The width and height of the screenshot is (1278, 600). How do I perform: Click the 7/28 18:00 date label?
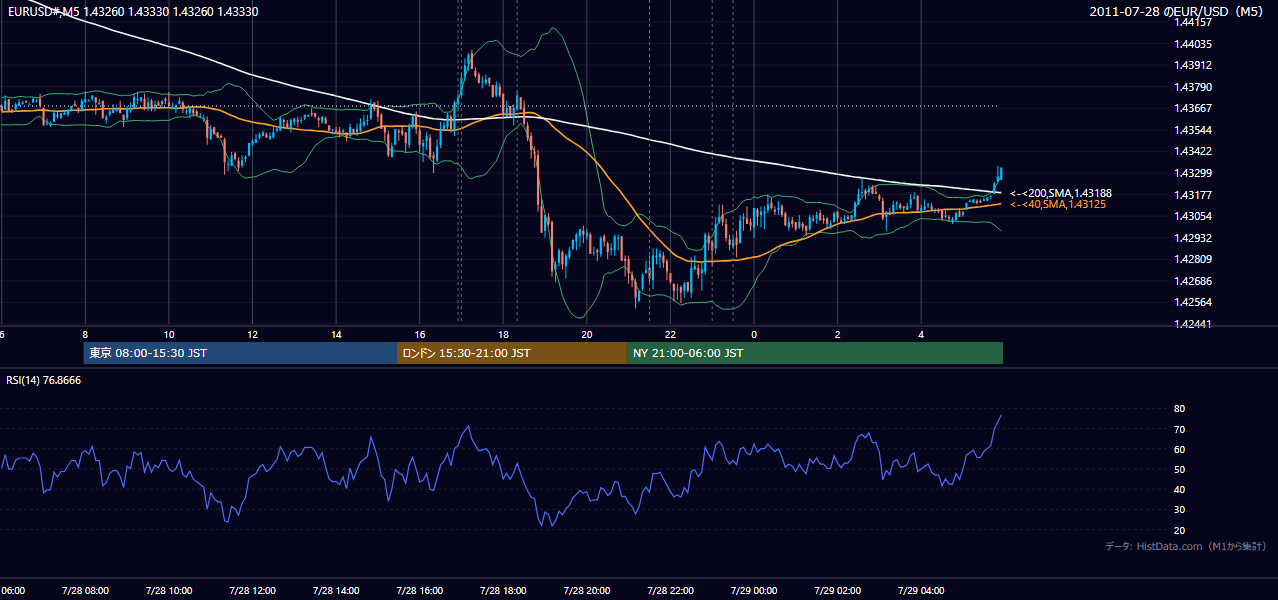pos(503,590)
